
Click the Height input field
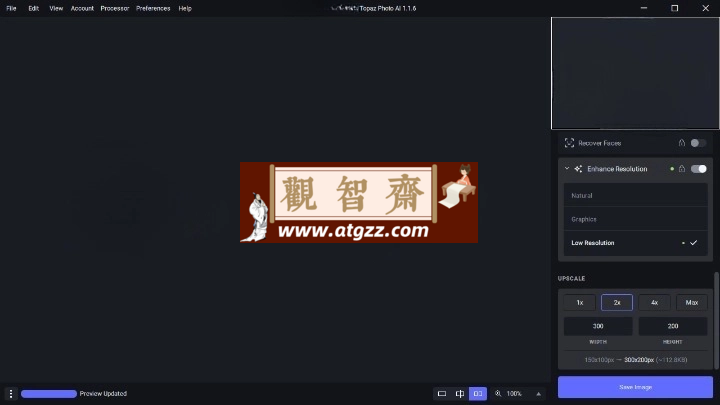click(x=673, y=326)
